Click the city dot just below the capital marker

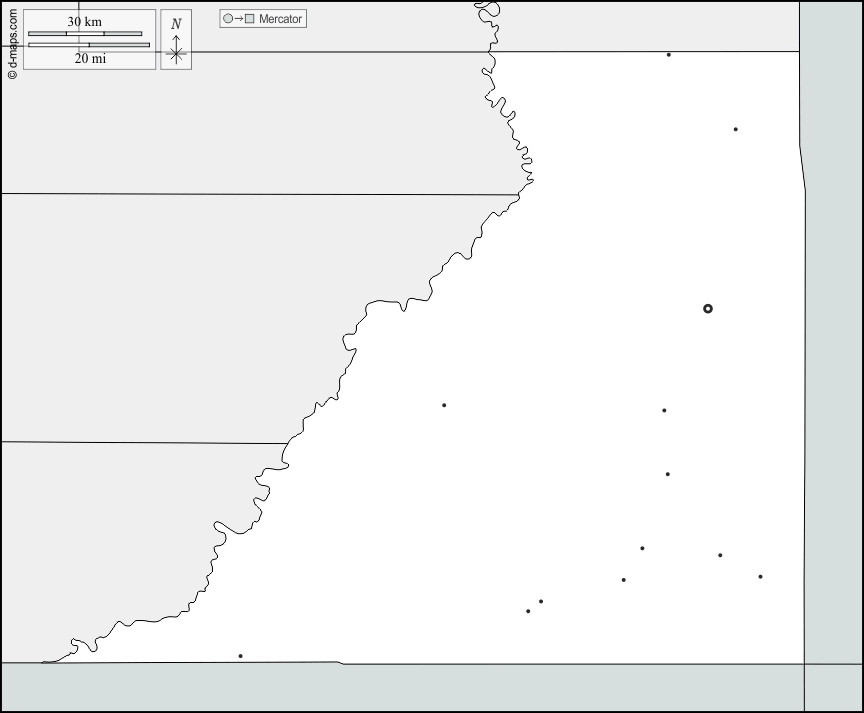tap(664, 410)
